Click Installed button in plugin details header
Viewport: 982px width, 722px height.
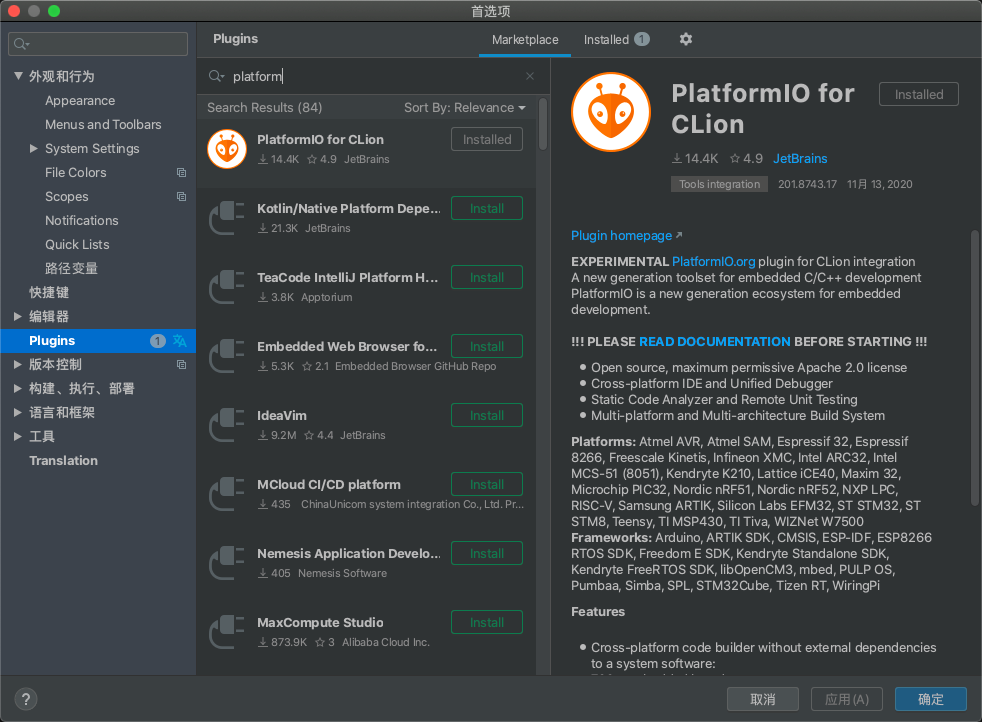pos(919,94)
